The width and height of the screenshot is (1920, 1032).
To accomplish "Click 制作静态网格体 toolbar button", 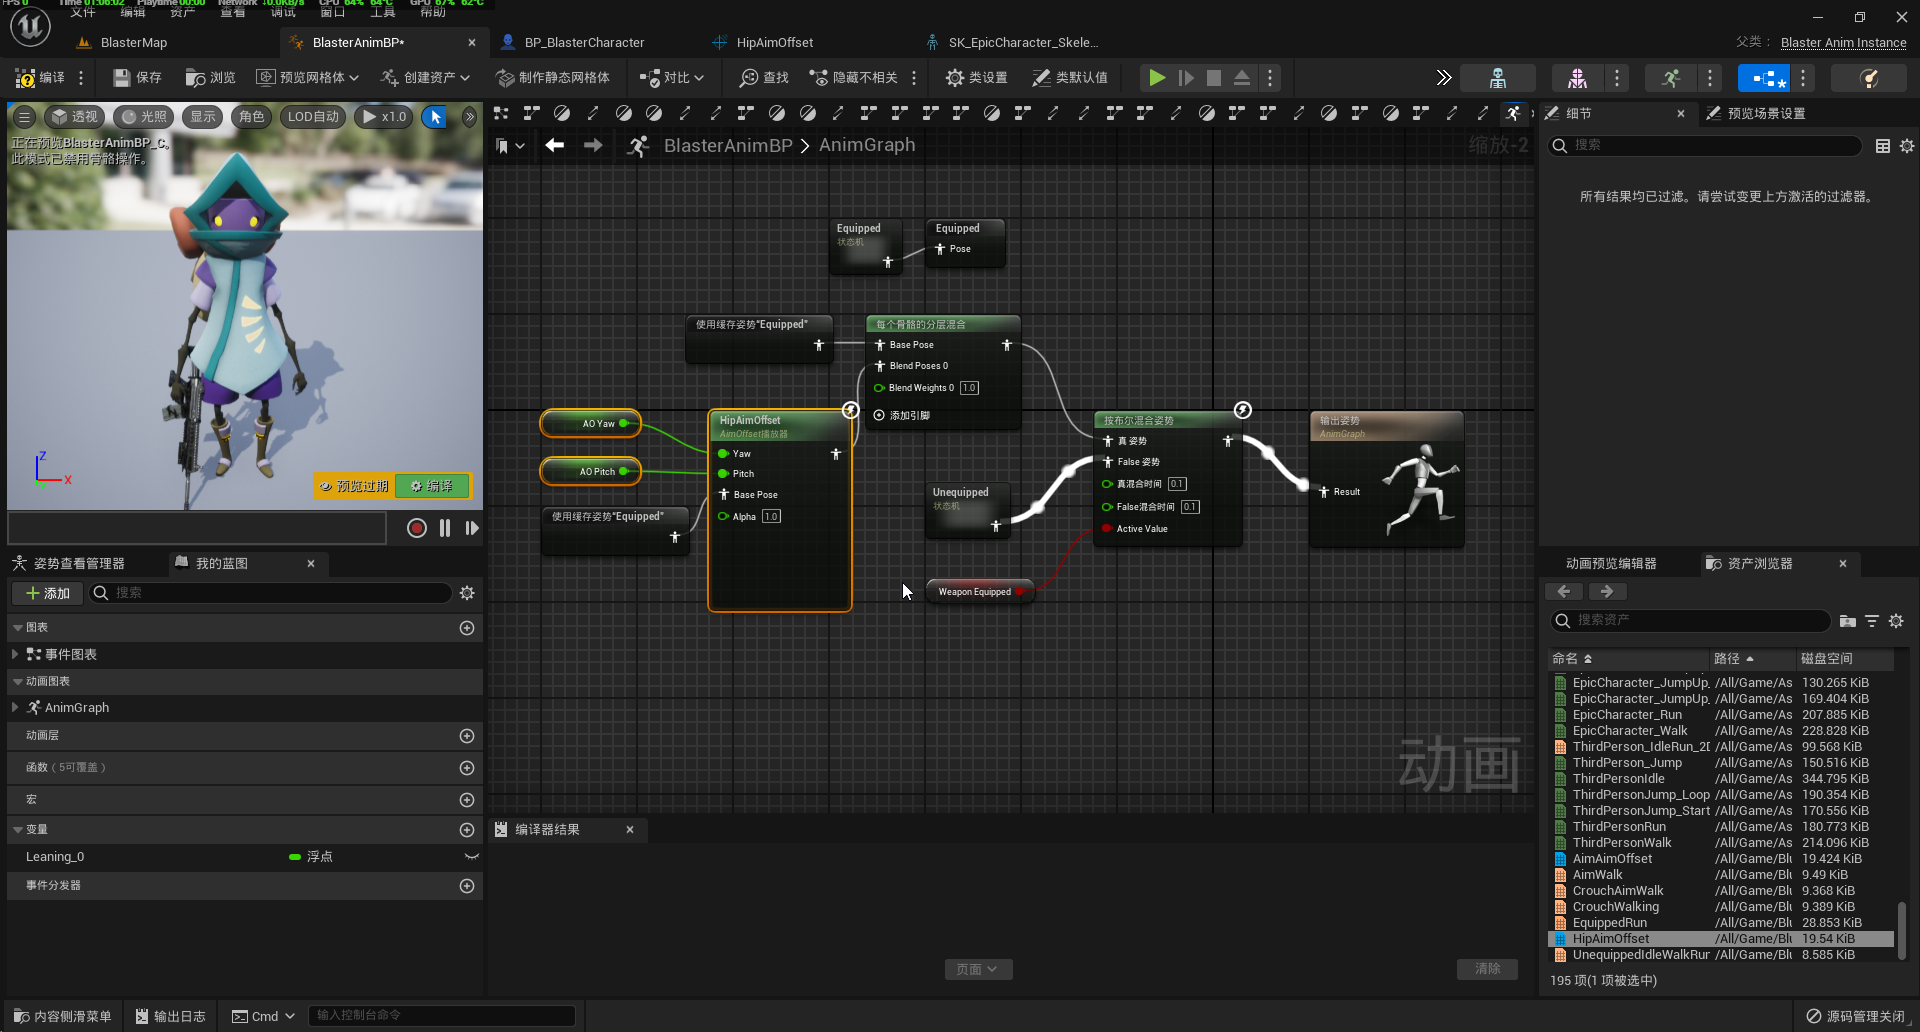I will [x=553, y=78].
